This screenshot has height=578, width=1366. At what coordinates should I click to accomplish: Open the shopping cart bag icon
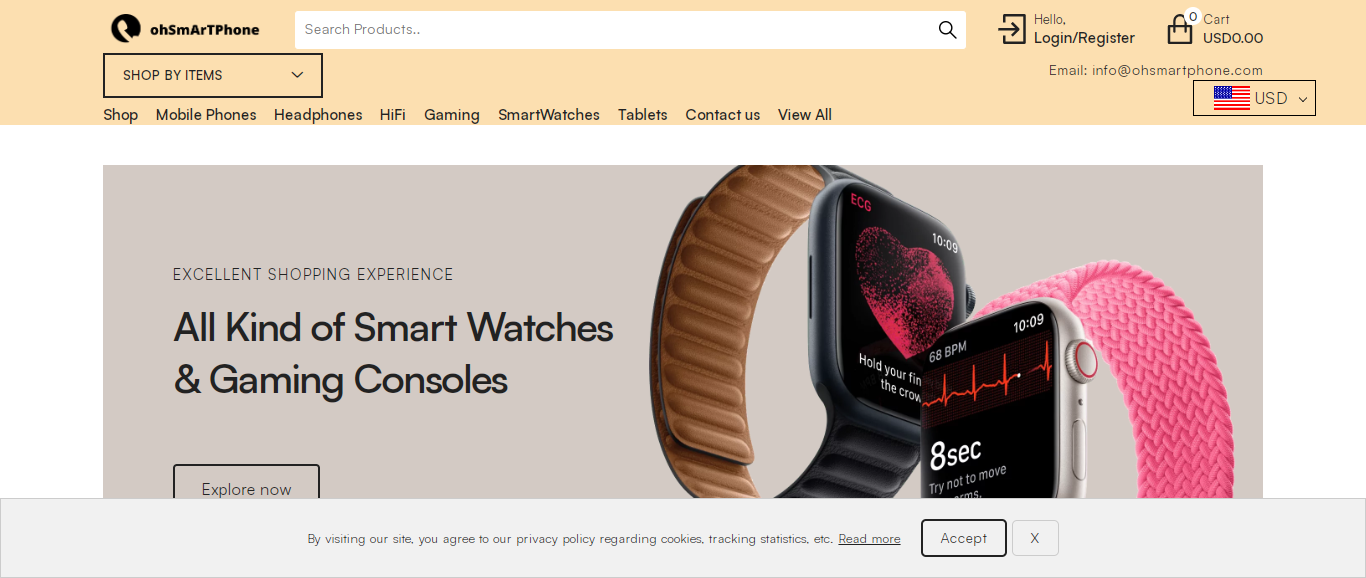(x=1180, y=30)
